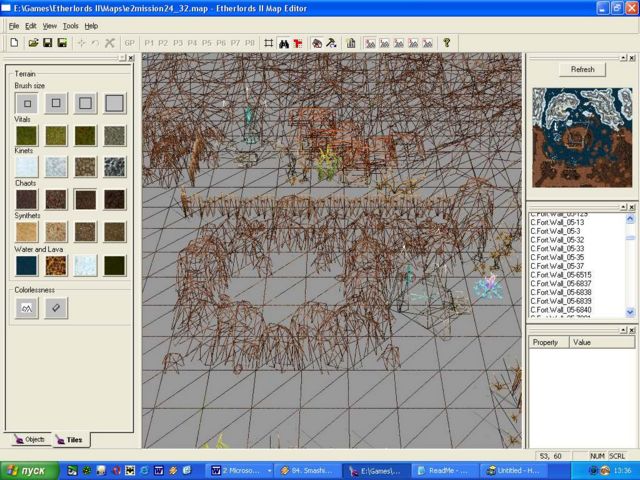The height and width of the screenshot is (480, 640).
Task: Switch to ReadMe taskbar window
Action: [443, 471]
